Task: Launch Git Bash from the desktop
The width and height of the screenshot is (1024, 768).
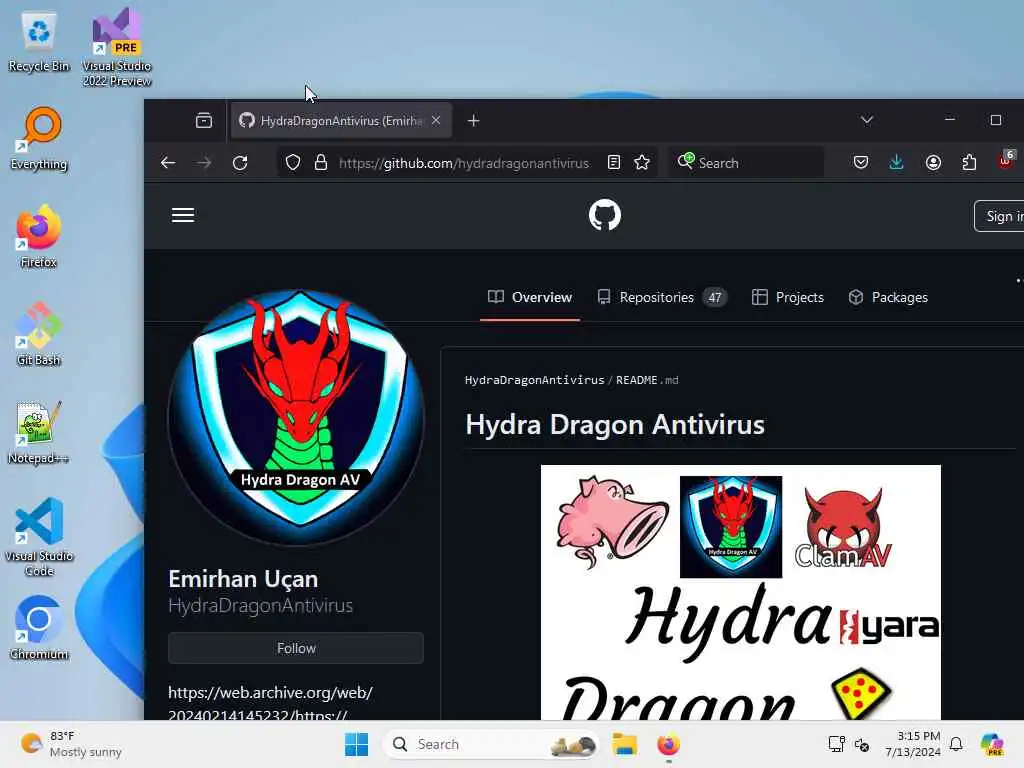Action: (x=39, y=334)
